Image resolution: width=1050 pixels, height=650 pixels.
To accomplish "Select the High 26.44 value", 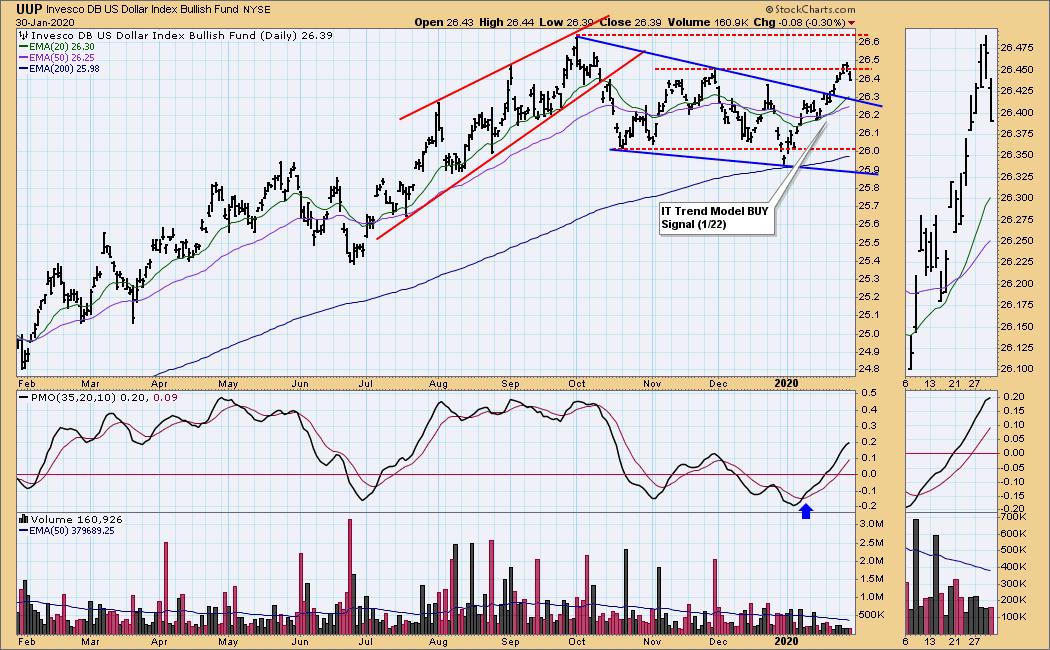I will [x=507, y=22].
